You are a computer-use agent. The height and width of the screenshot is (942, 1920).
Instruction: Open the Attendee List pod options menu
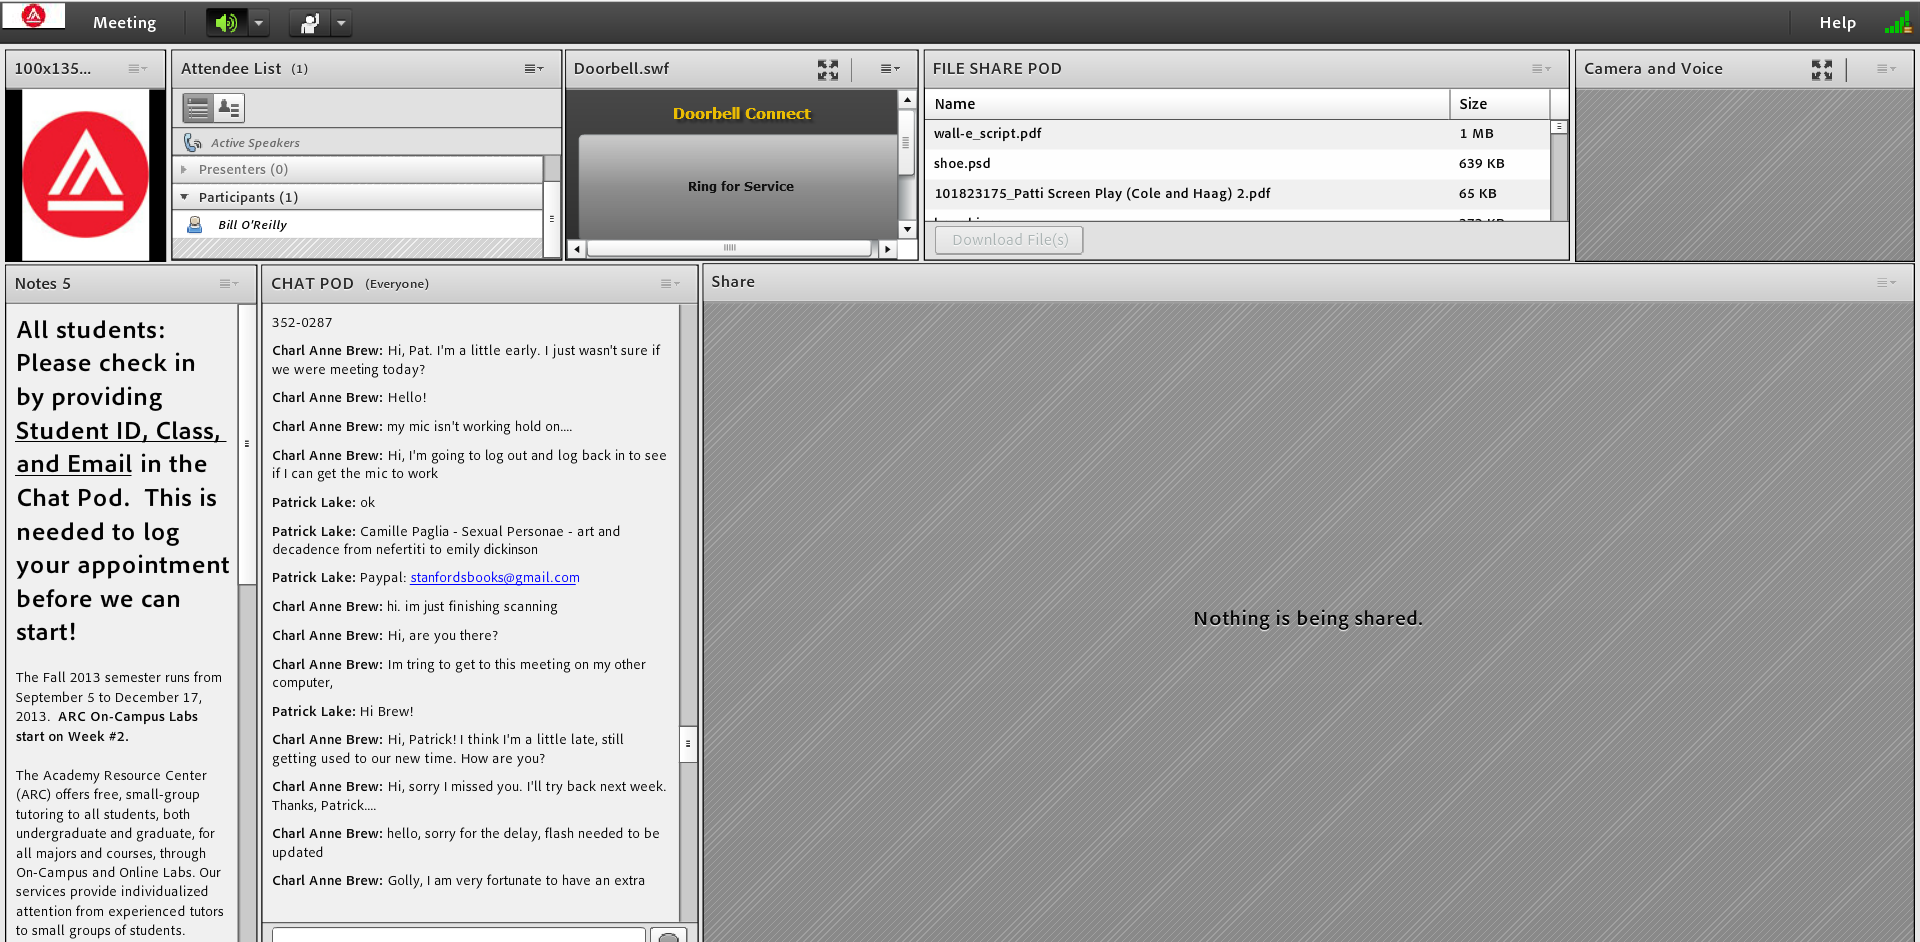[534, 69]
